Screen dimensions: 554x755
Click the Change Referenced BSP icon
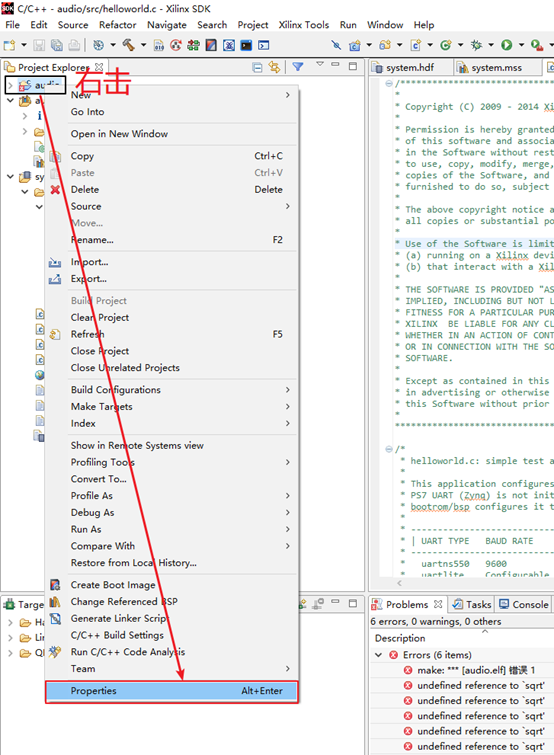tap(55, 602)
